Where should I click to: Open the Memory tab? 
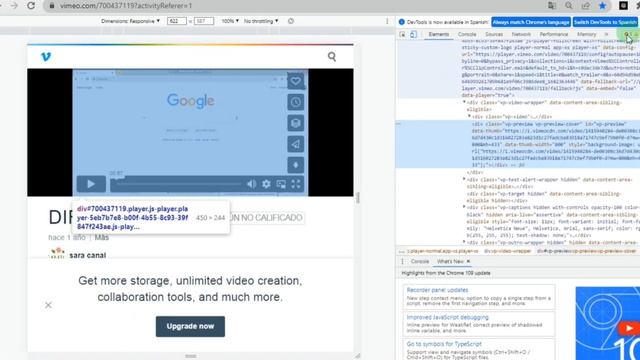click(587, 34)
